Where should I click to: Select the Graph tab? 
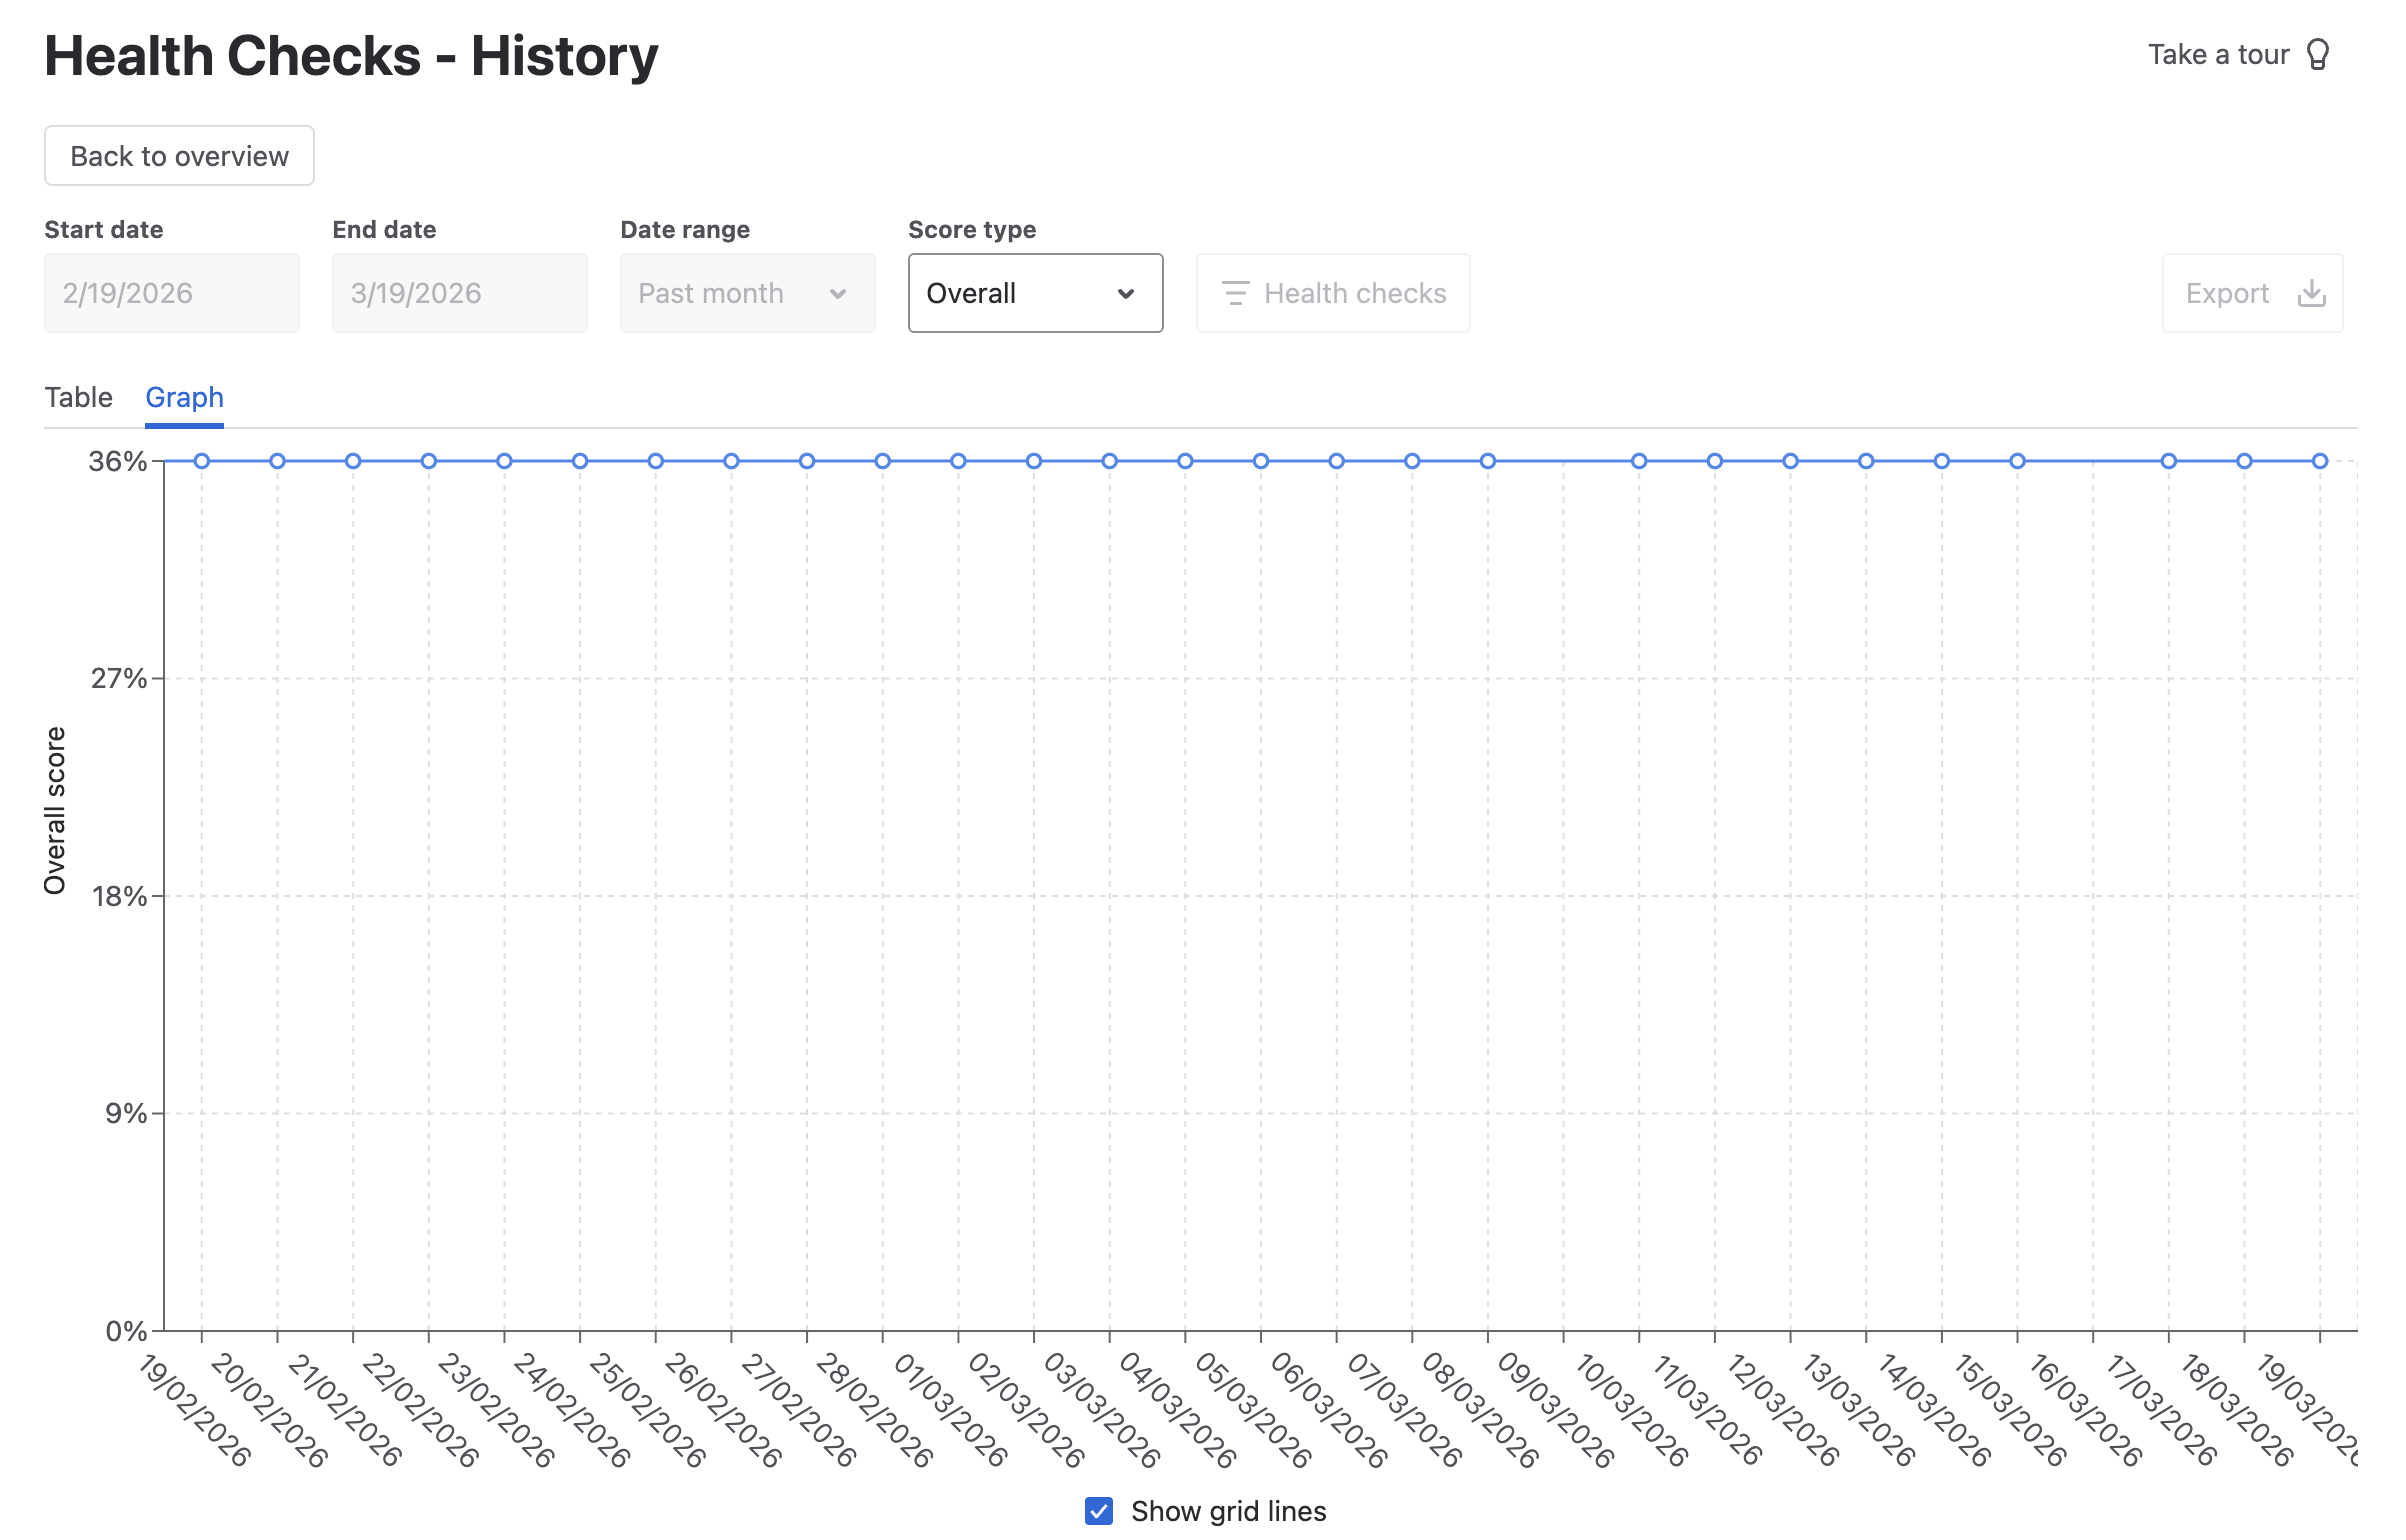[184, 397]
